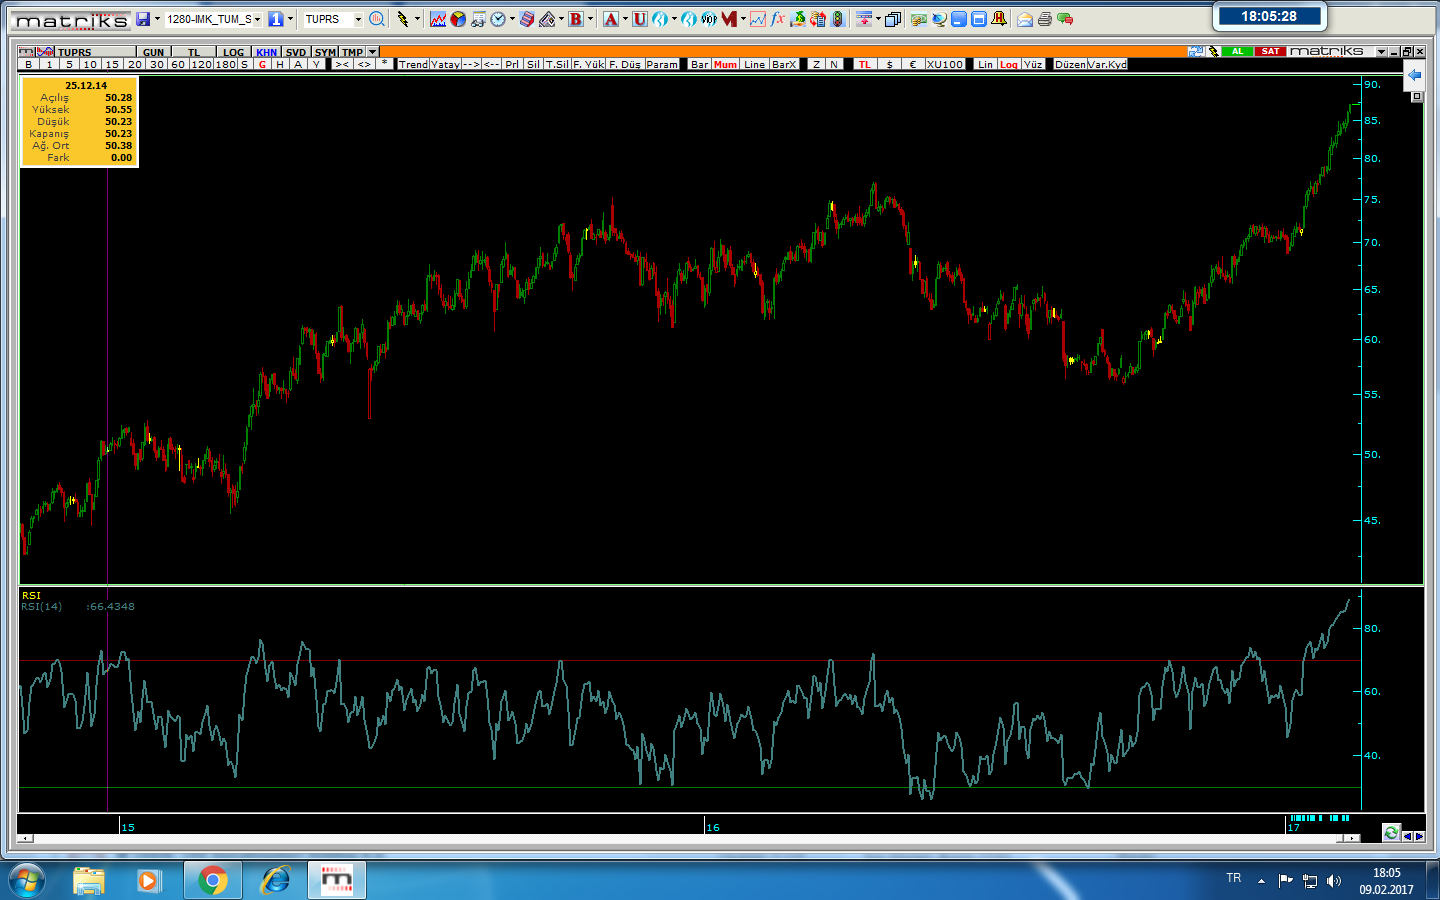Viewport: 1440px width, 900px height.
Task: Select the LOG tab in the chart header
Action: 233,52
